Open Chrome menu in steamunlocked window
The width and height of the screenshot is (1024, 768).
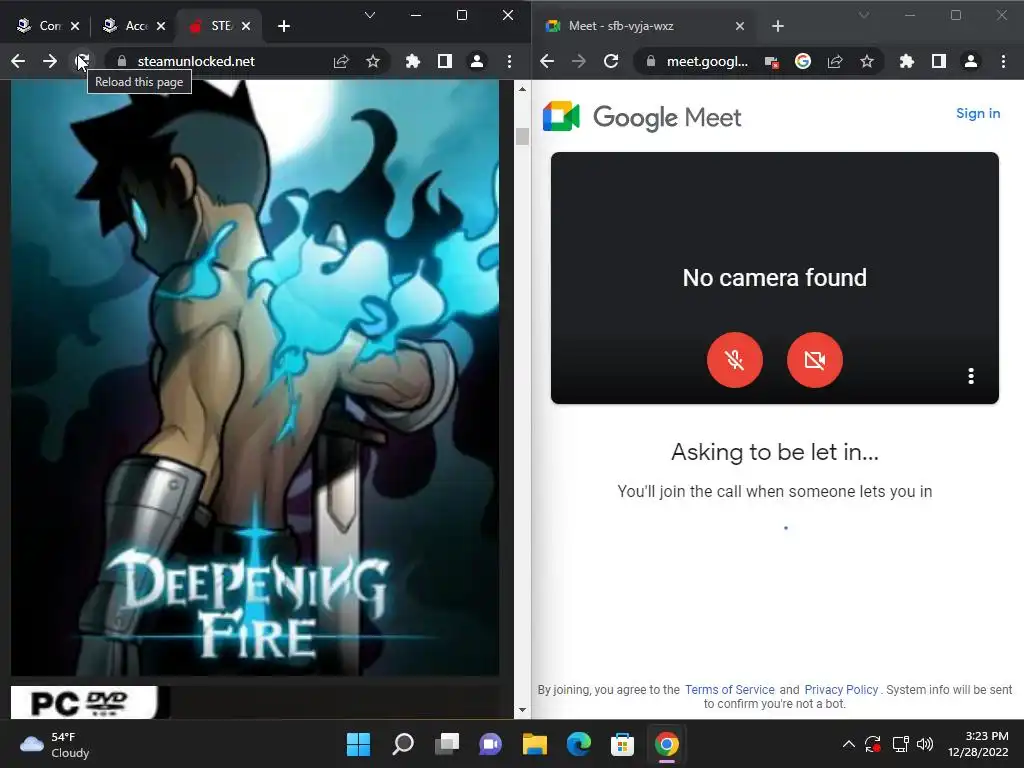pos(509,61)
